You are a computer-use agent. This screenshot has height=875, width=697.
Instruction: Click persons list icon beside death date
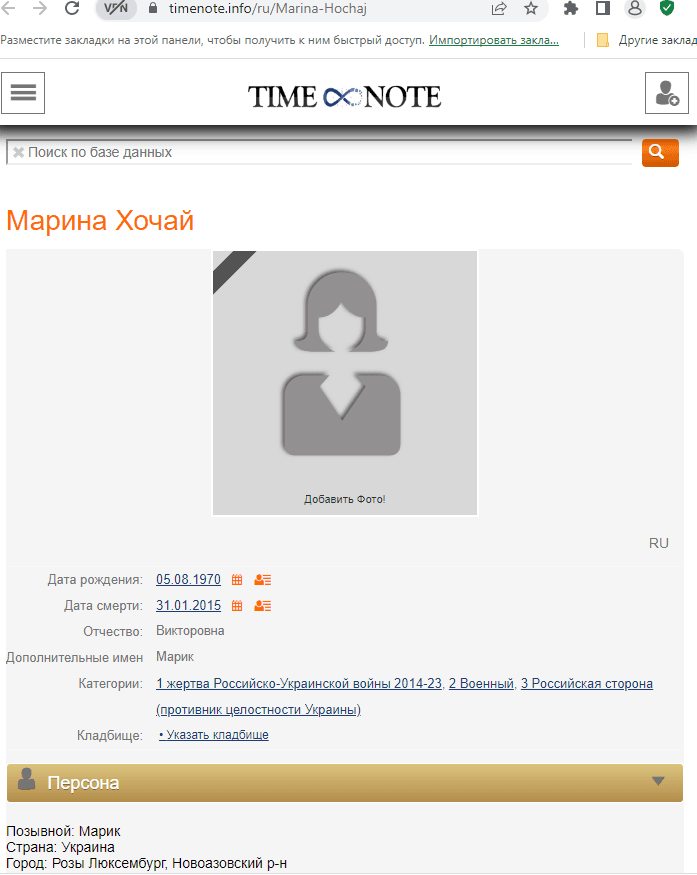[262, 605]
